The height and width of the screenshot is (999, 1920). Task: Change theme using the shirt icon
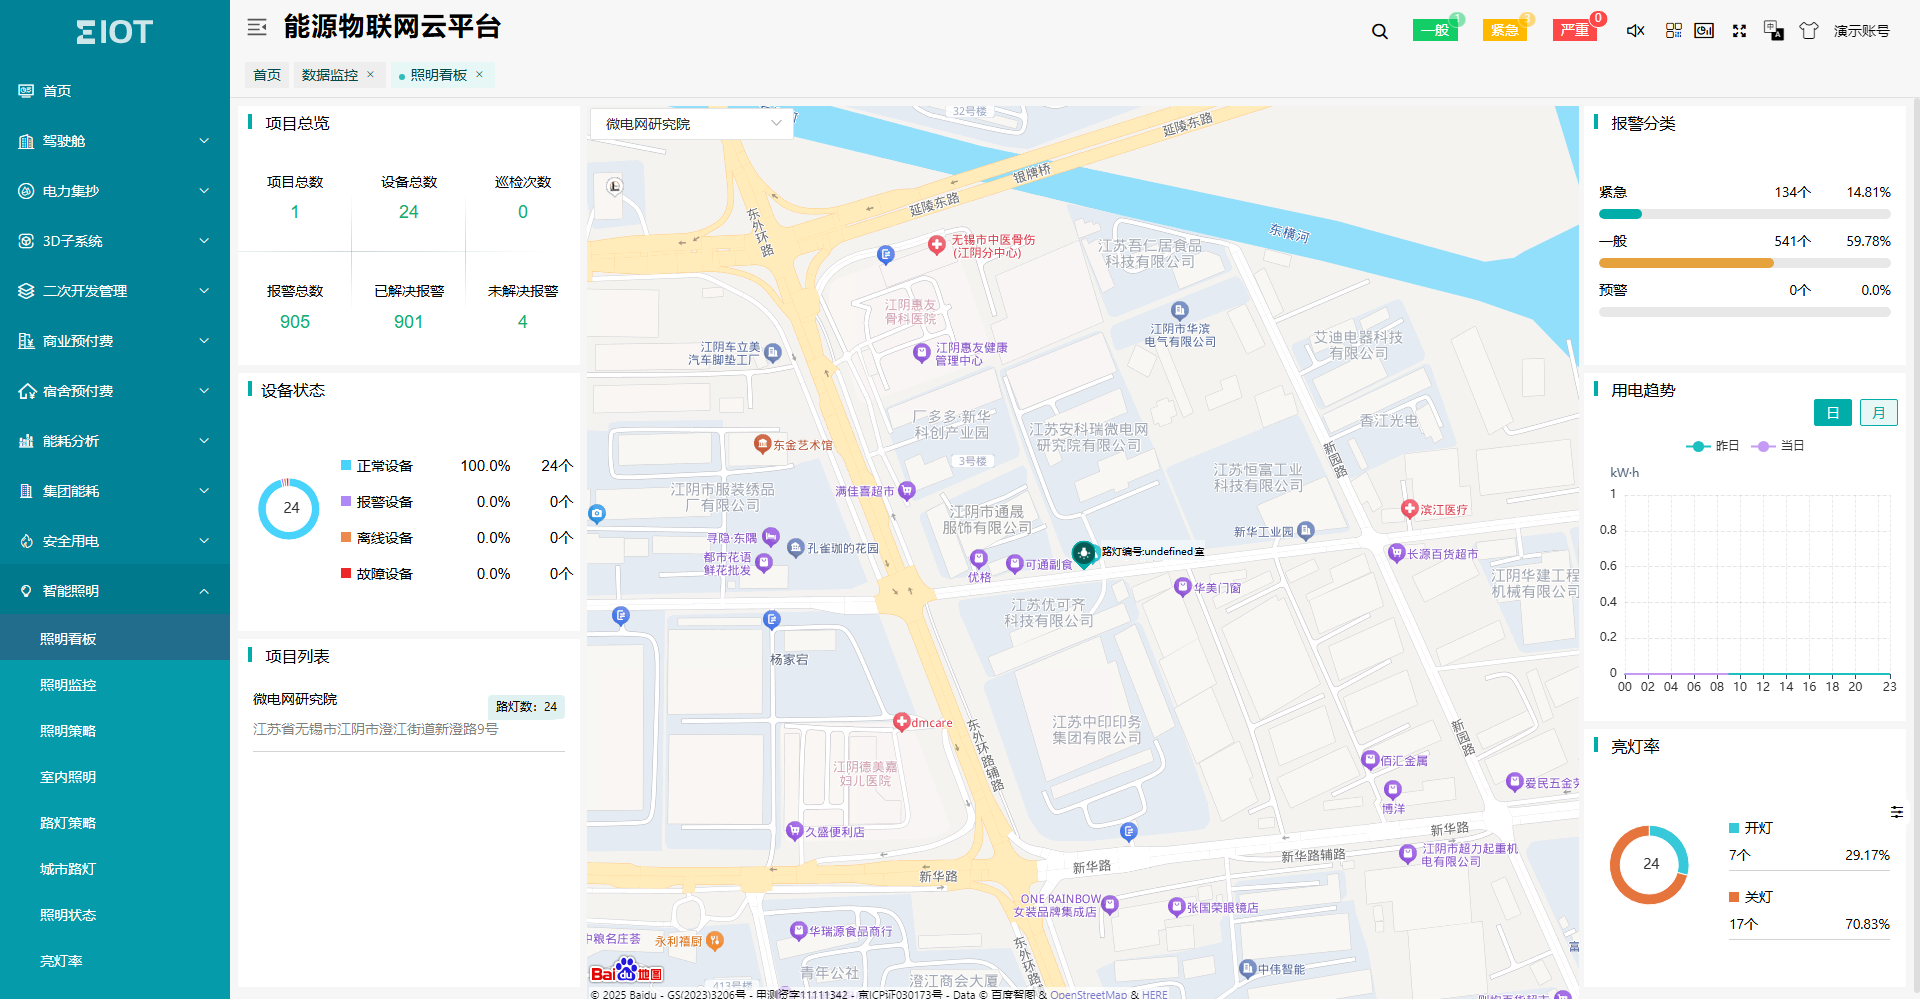1809,31
